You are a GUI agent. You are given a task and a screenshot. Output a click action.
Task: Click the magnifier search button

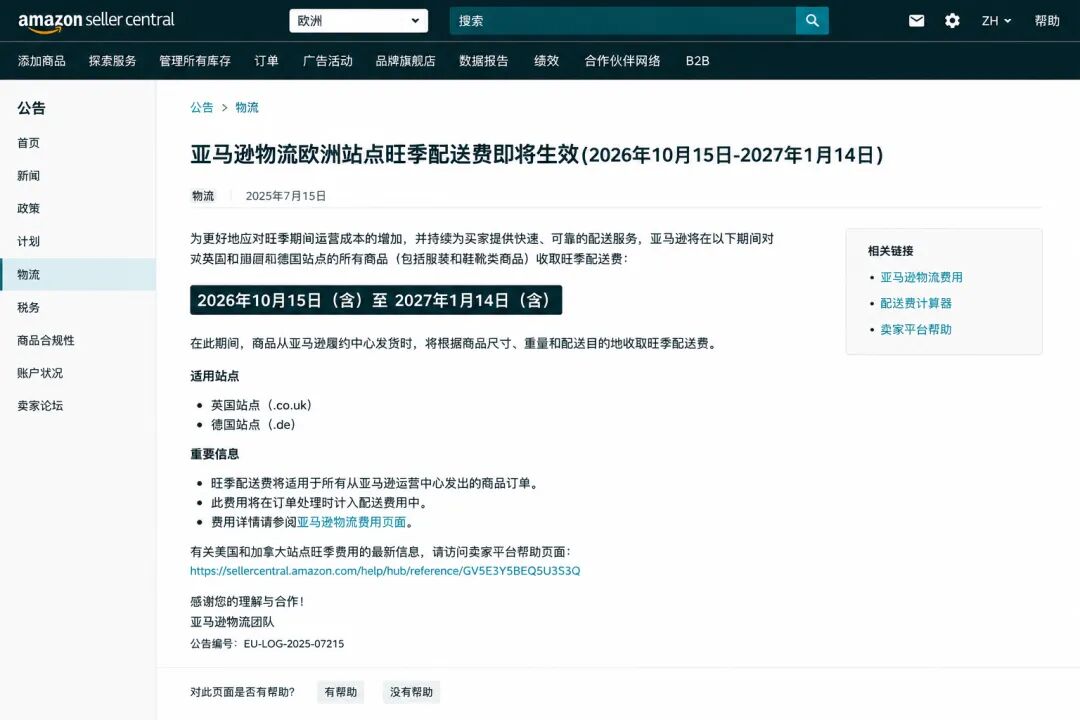tap(812, 21)
